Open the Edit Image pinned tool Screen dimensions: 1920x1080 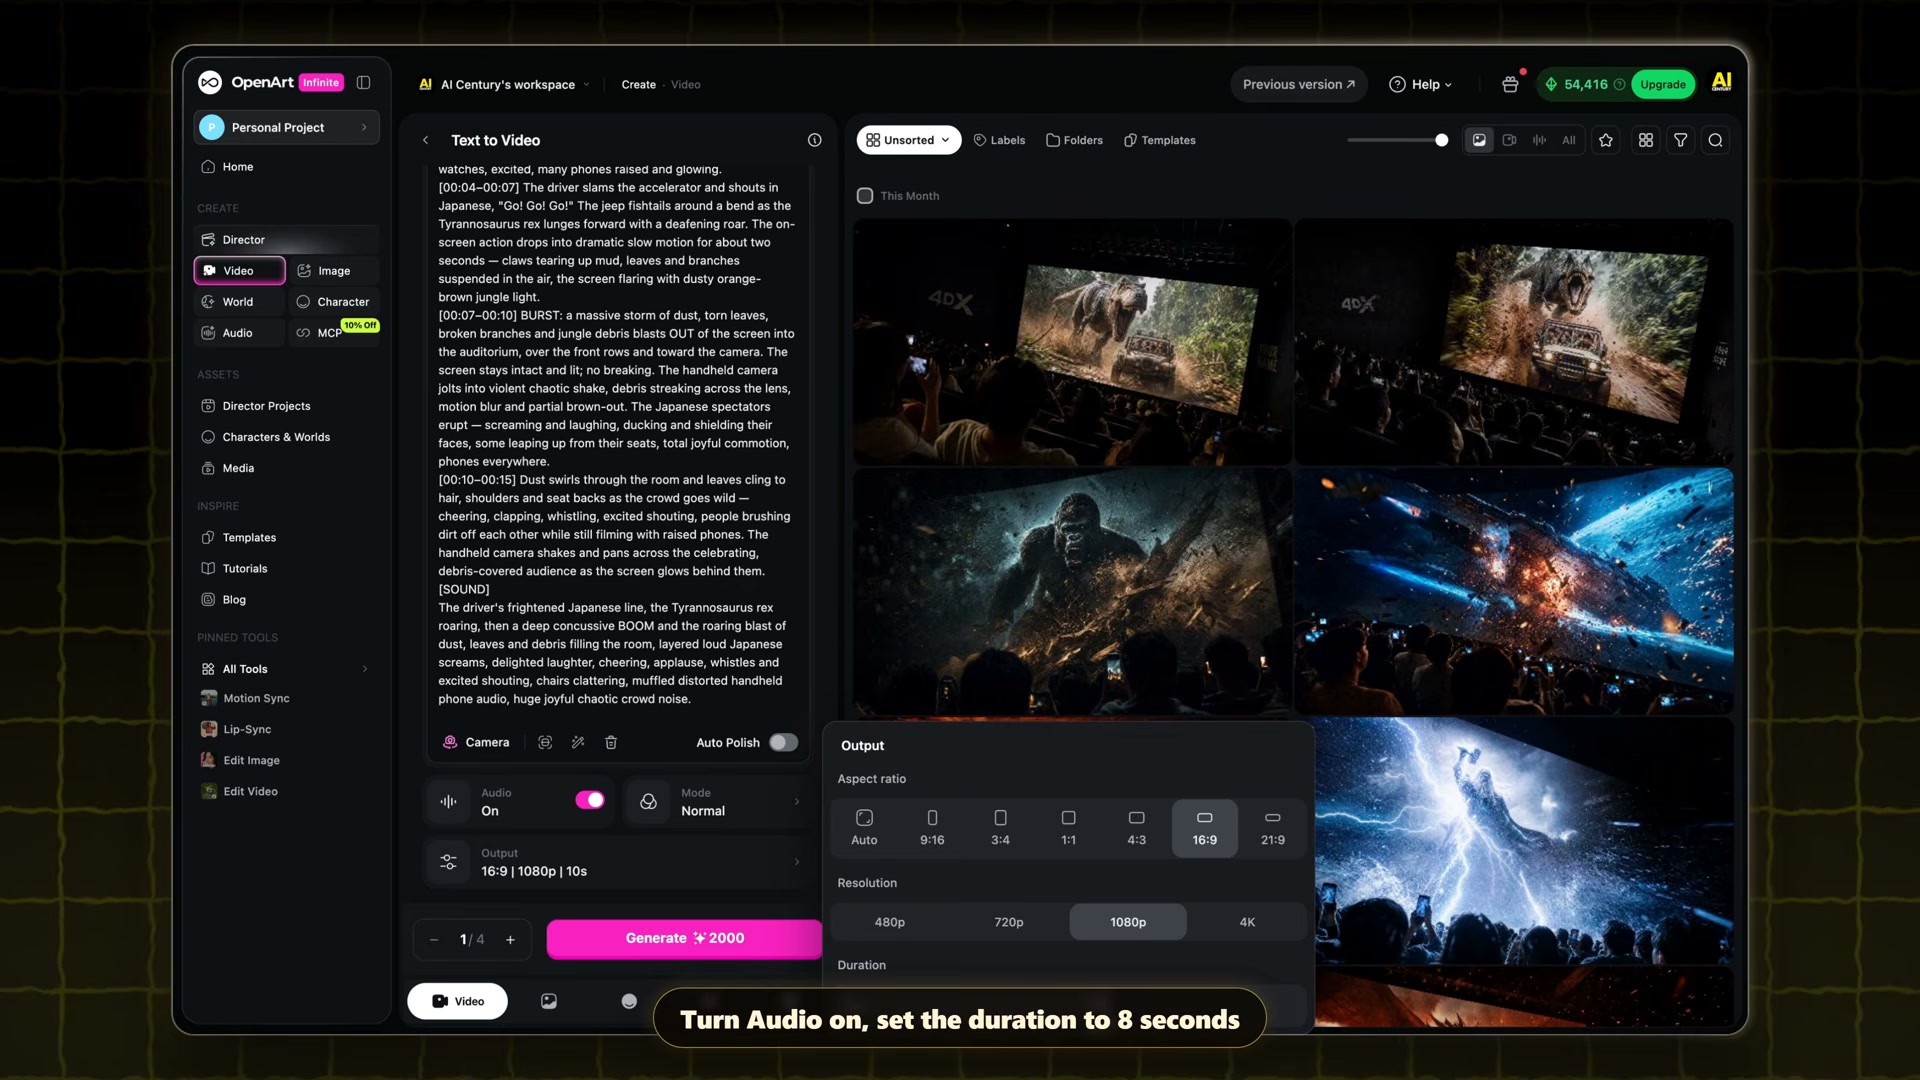pos(240,760)
